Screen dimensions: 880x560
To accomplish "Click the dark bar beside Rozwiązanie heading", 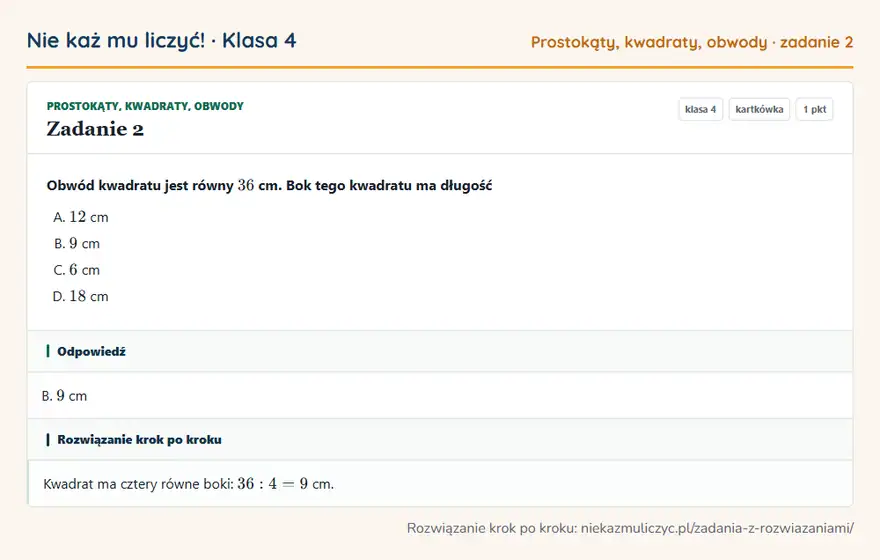I will (48, 439).
